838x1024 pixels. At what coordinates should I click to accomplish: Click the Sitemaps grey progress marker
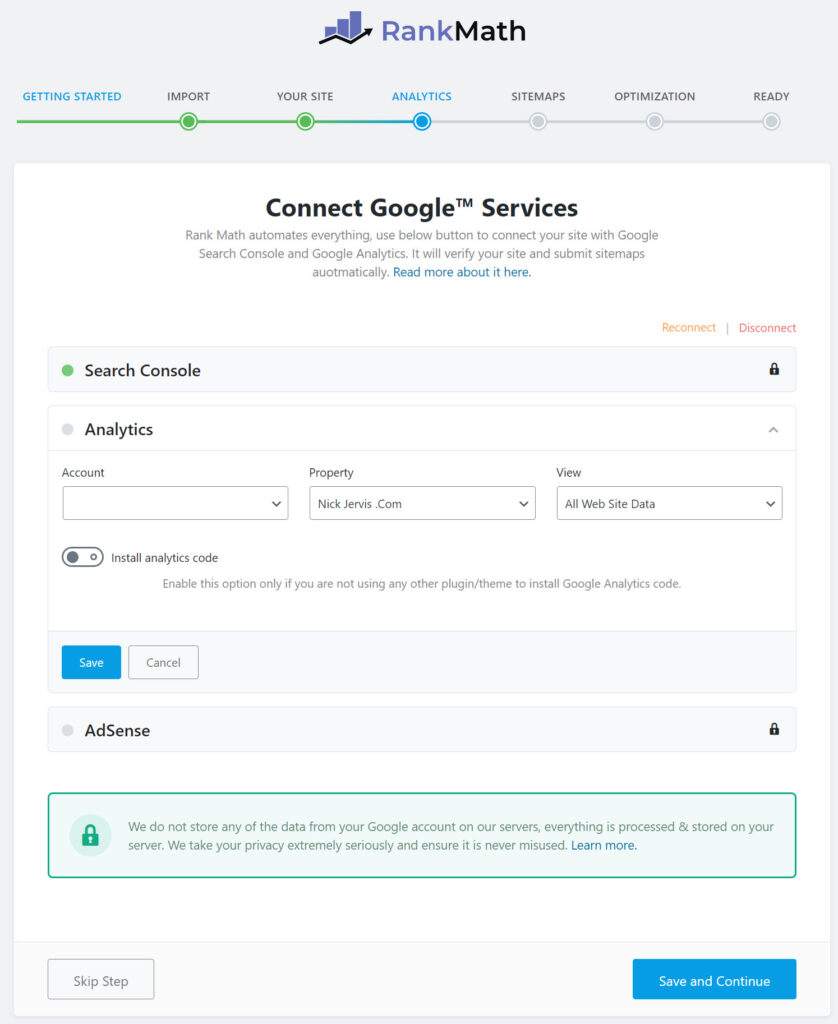pyautogui.click(x=538, y=121)
